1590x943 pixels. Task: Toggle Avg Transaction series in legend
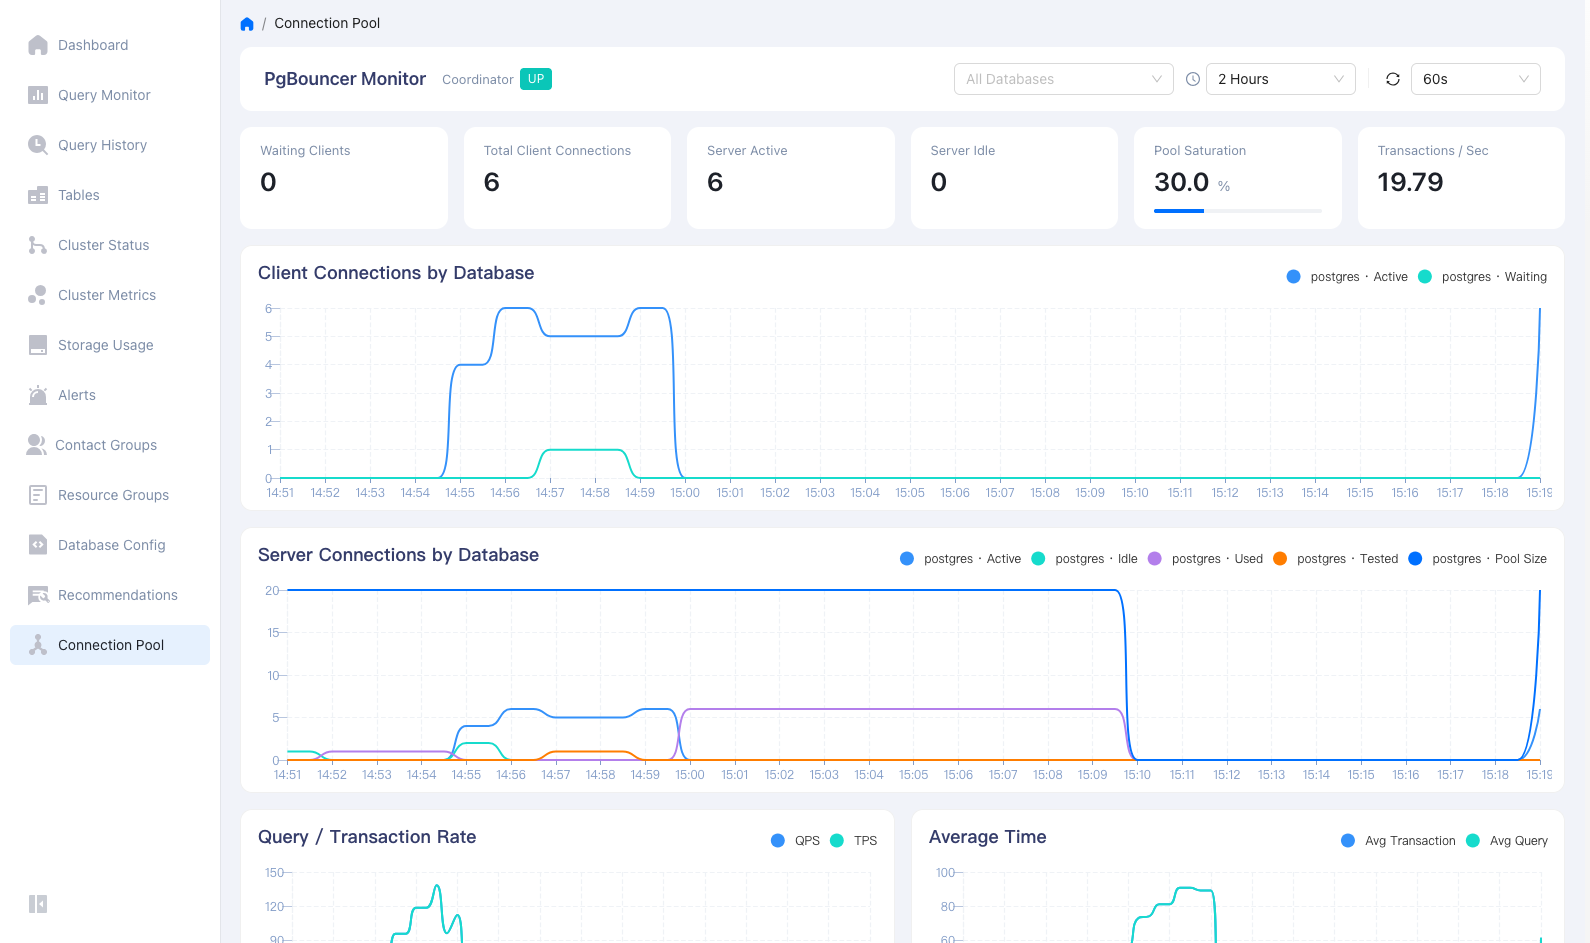(x=1398, y=841)
